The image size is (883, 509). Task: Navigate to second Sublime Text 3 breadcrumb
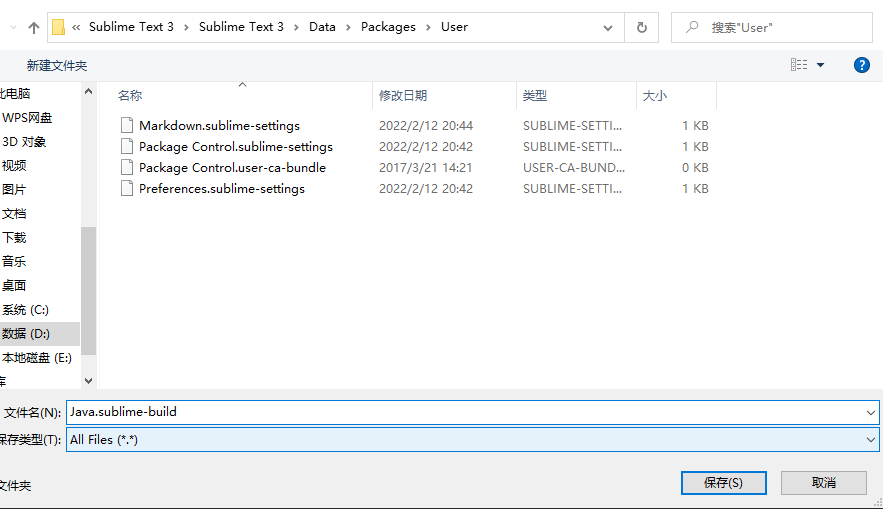pyautogui.click(x=241, y=27)
